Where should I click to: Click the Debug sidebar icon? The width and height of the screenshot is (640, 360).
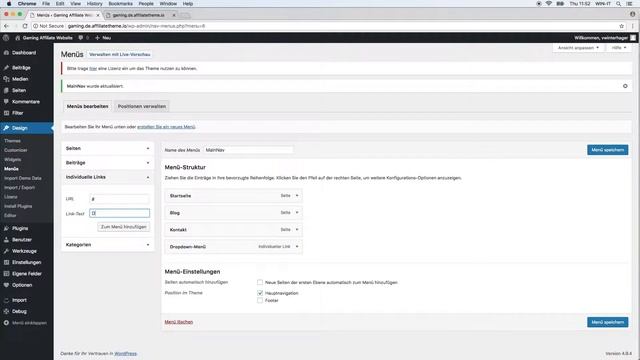6,311
